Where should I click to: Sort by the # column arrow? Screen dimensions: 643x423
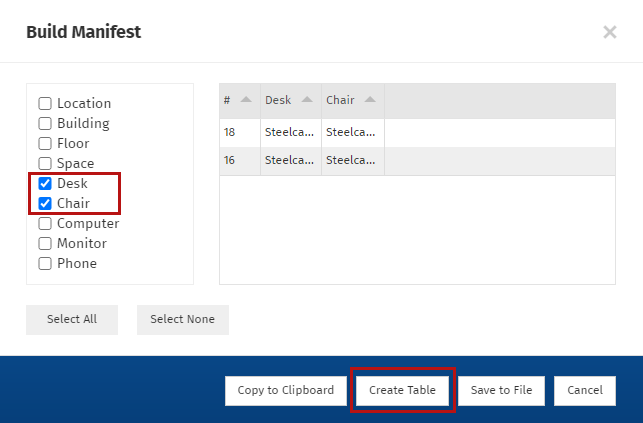pyautogui.click(x=245, y=100)
